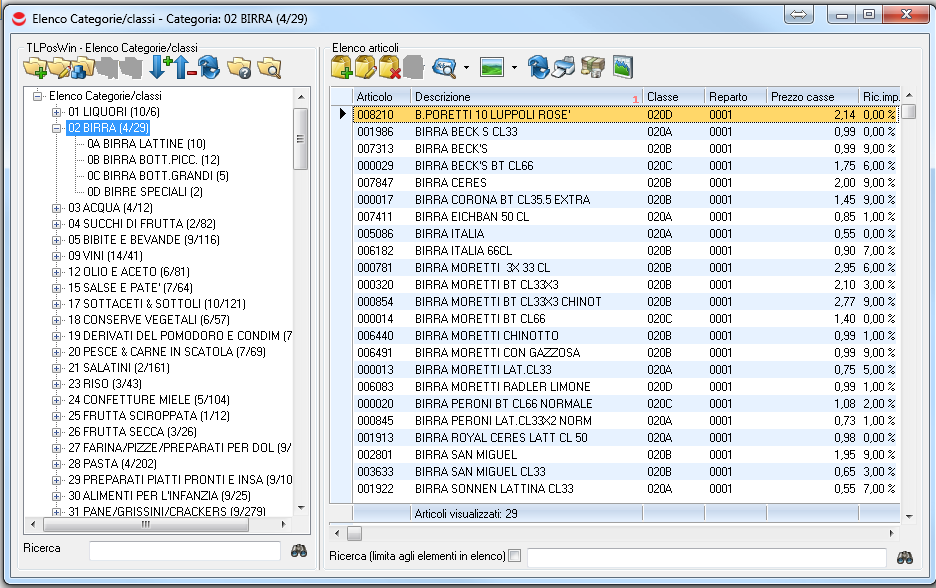Click the add new article icon
This screenshot has width=936, height=588.
(342, 68)
